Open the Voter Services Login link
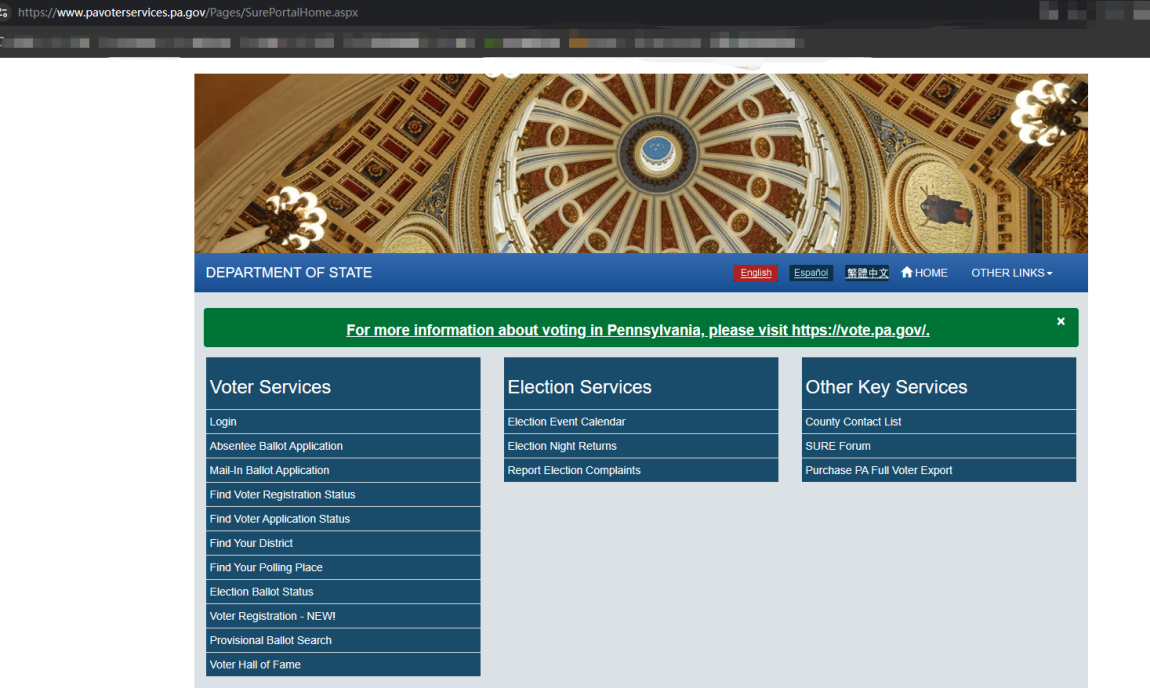Image resolution: width=1150 pixels, height=688 pixels. [x=223, y=422]
